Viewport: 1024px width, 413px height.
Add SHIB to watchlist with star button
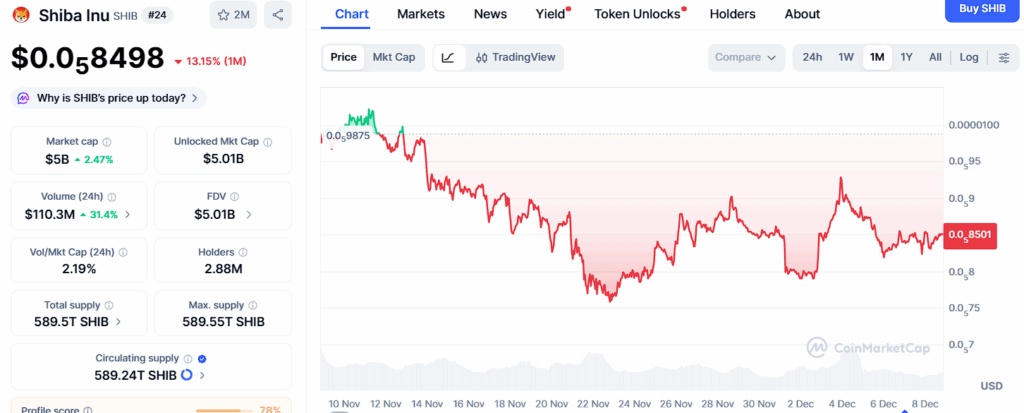coord(233,15)
